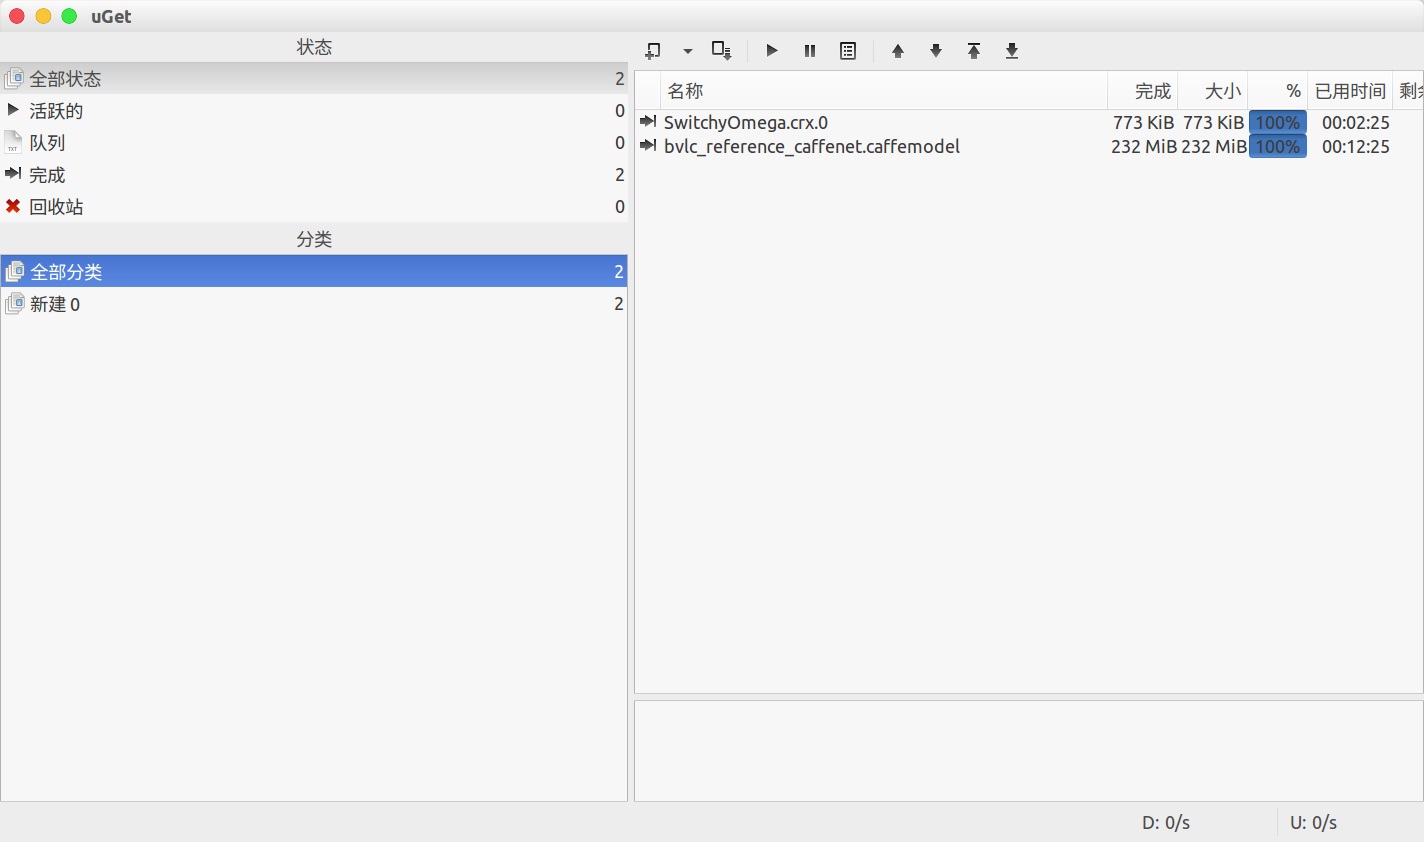Sort by 大小 column header

tap(1213, 91)
